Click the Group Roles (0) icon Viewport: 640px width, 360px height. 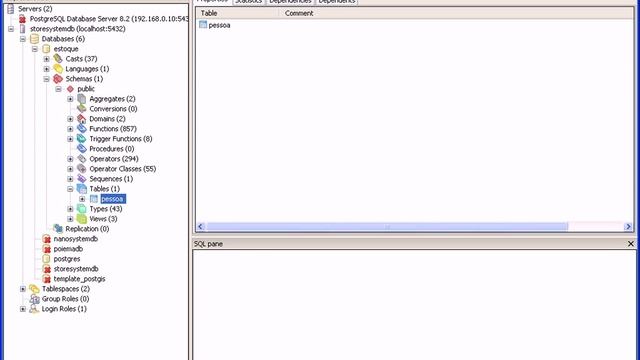click(x=34, y=299)
